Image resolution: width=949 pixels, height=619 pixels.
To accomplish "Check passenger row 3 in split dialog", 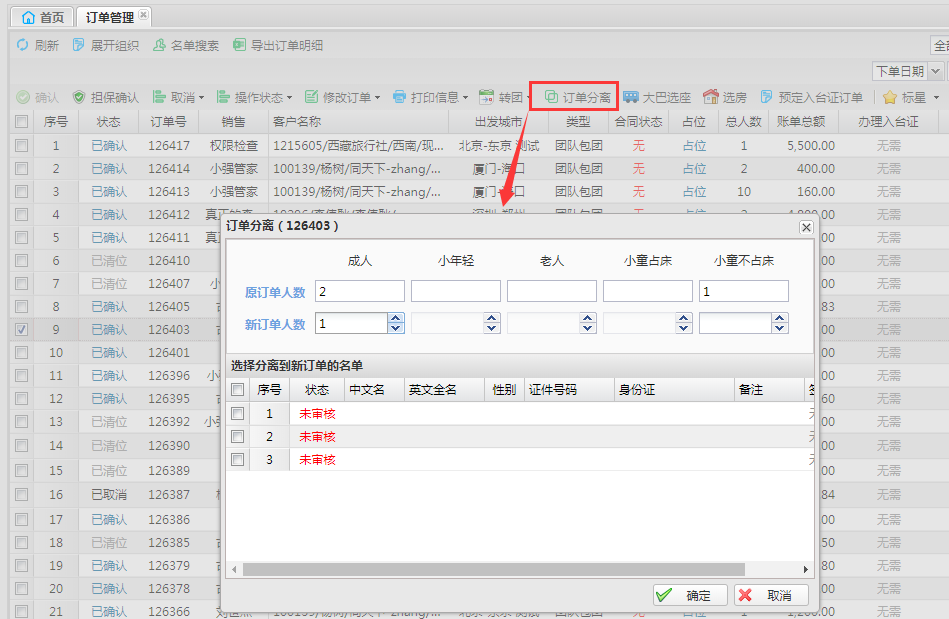I will tap(238, 459).
